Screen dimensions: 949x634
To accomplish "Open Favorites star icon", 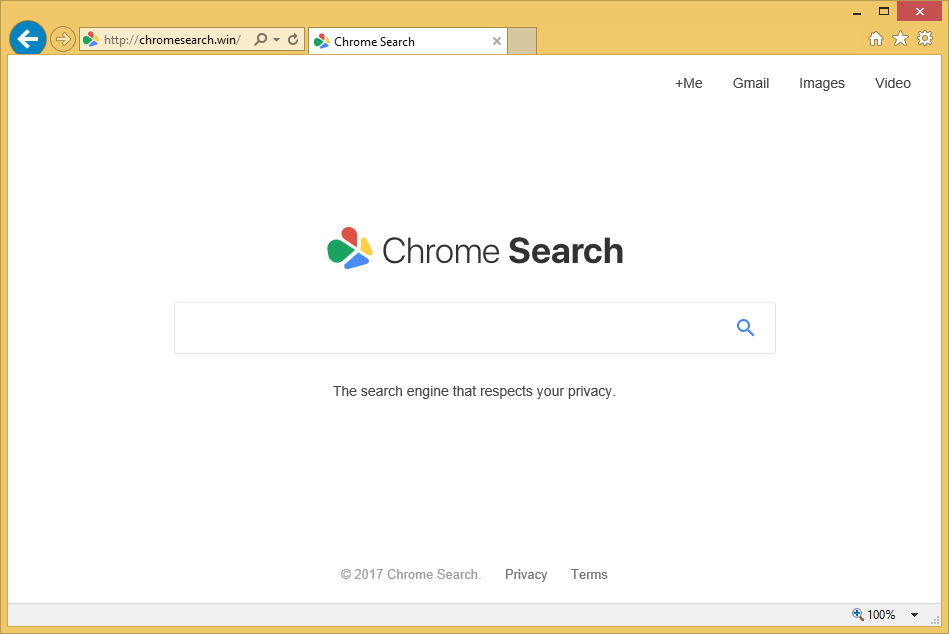I will tap(900, 39).
